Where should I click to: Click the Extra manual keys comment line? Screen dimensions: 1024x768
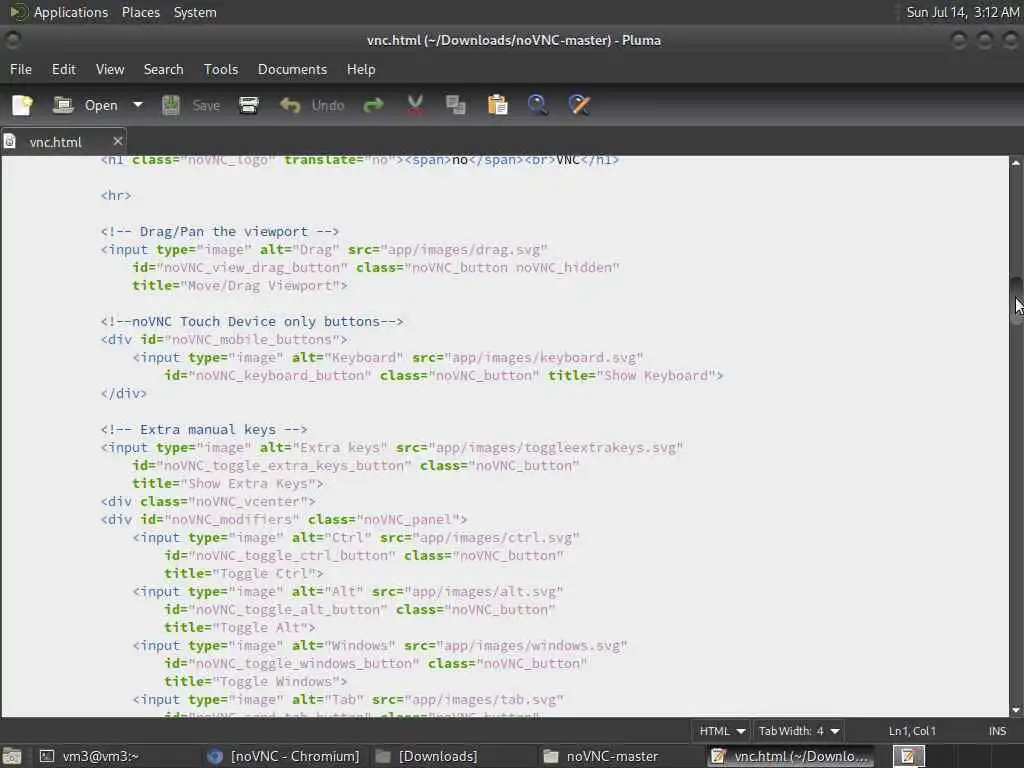click(x=204, y=430)
